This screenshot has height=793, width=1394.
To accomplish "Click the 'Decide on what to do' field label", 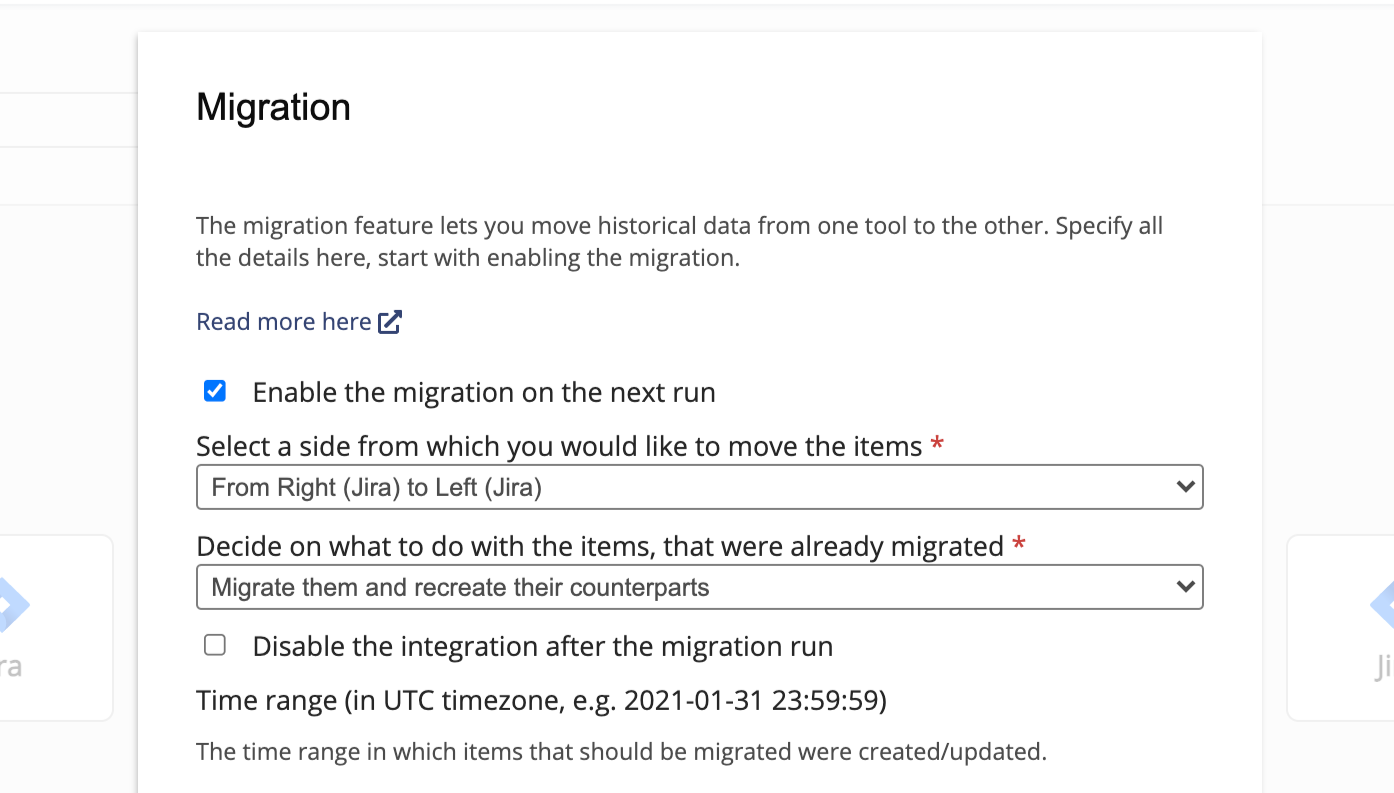I will tap(599, 546).
